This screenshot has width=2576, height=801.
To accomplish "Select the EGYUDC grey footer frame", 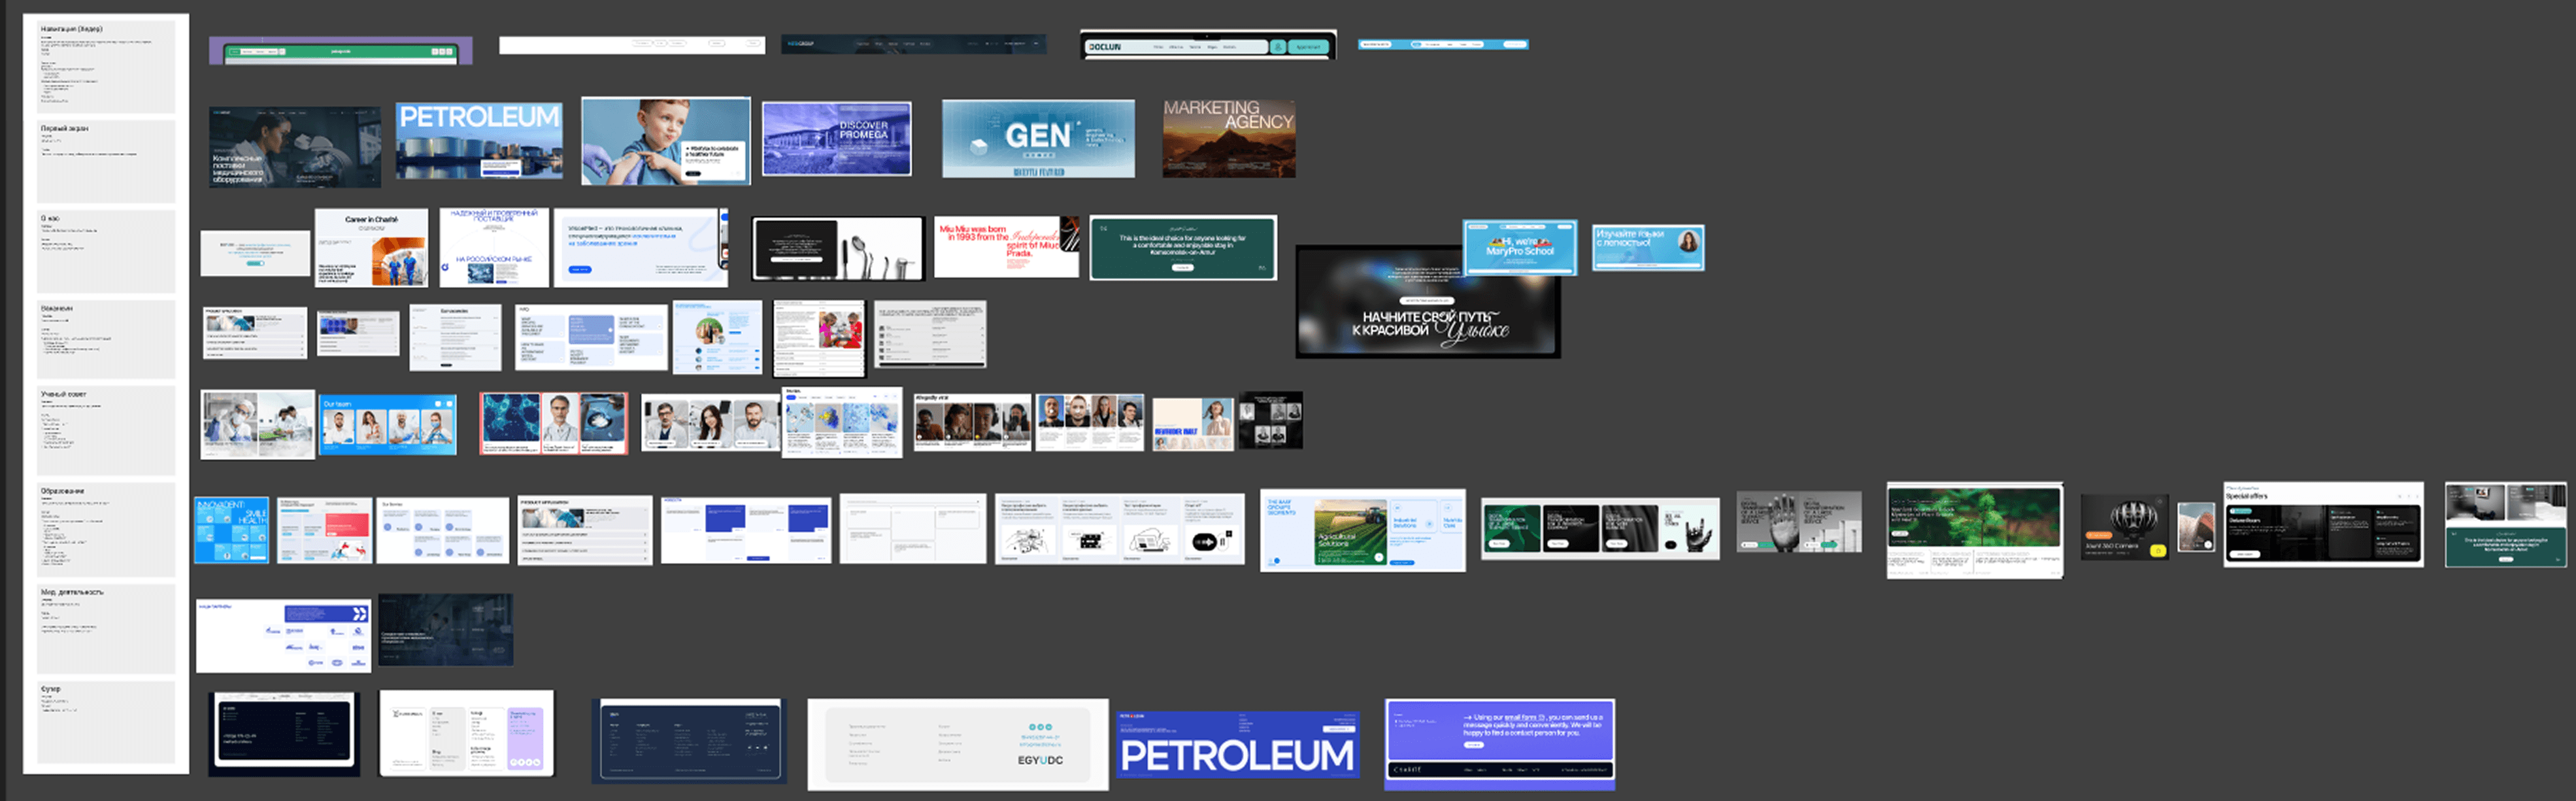I will click(x=957, y=744).
